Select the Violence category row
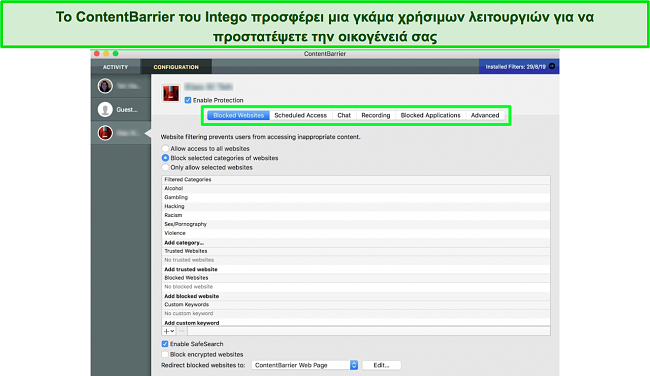 [356, 233]
